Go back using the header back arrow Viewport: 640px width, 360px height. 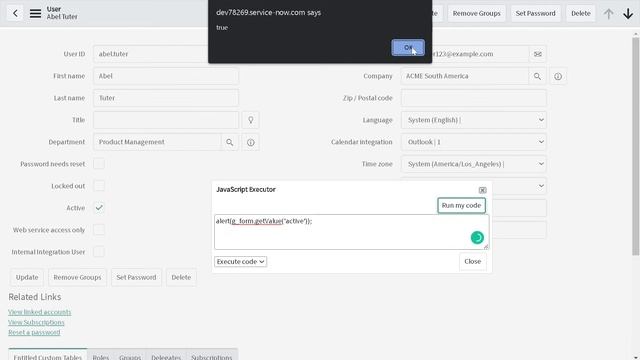click(x=15, y=13)
